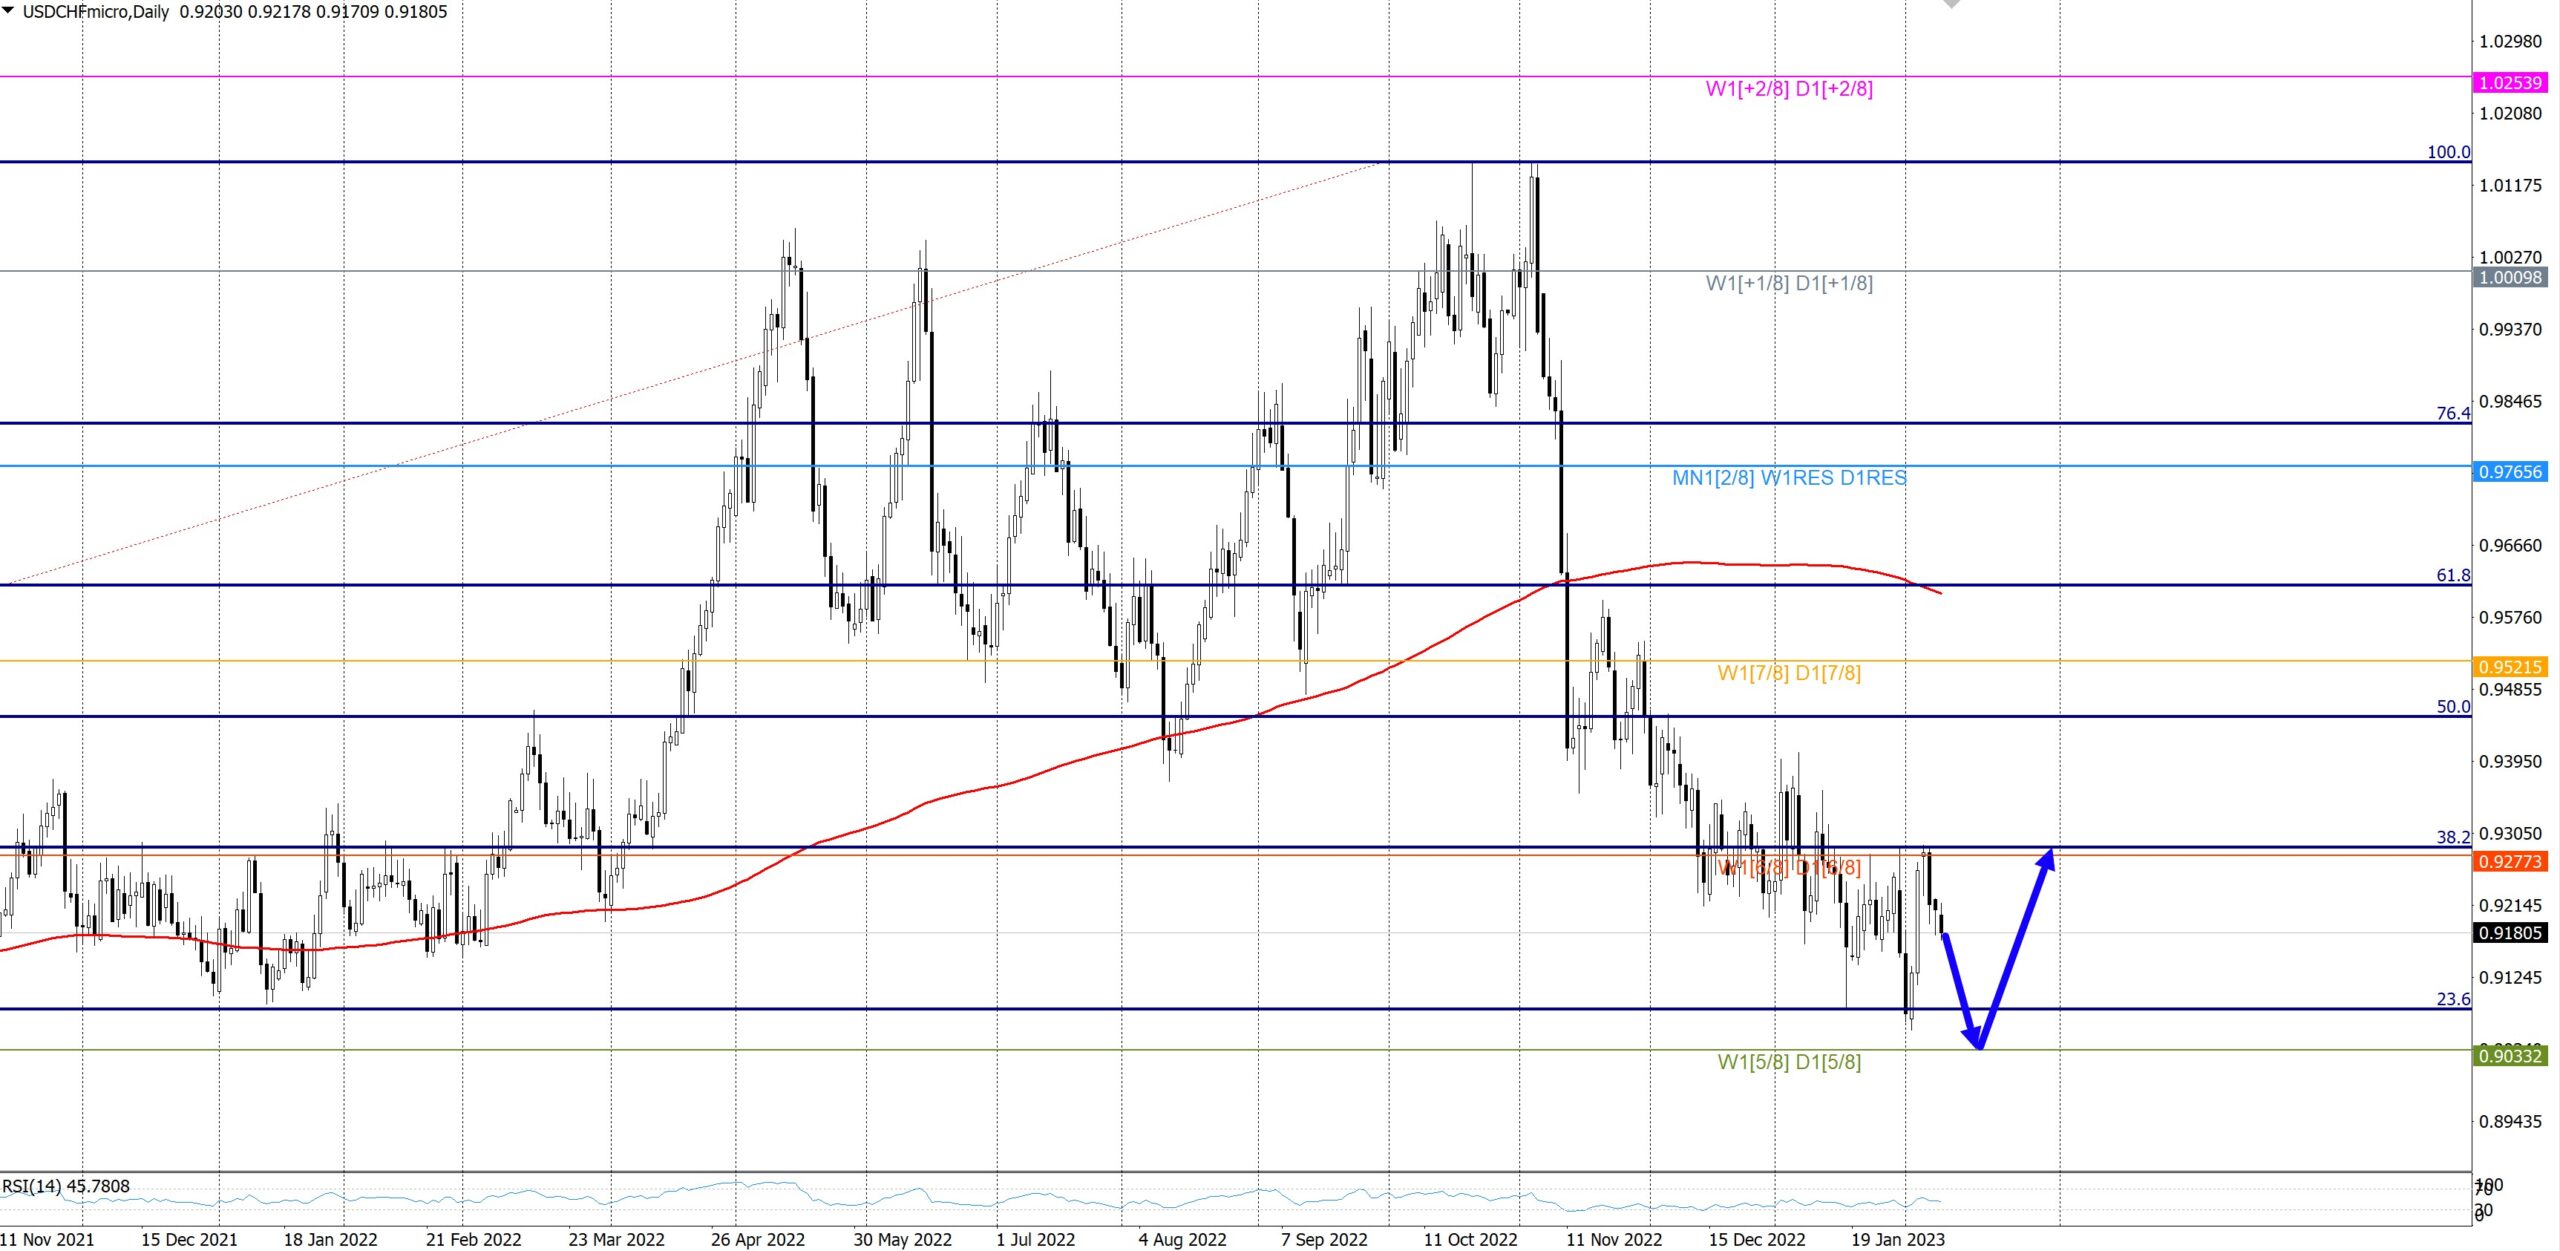Click the blue 0.97656 price tag
Screen dimensions: 2560x1251
click(x=2510, y=472)
